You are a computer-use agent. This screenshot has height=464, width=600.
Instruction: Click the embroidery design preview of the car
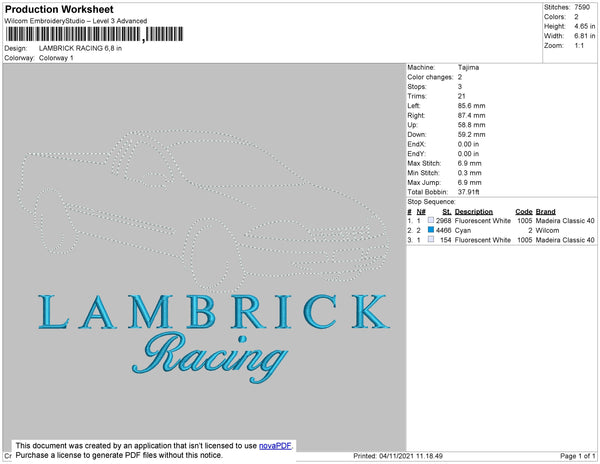[204, 210]
